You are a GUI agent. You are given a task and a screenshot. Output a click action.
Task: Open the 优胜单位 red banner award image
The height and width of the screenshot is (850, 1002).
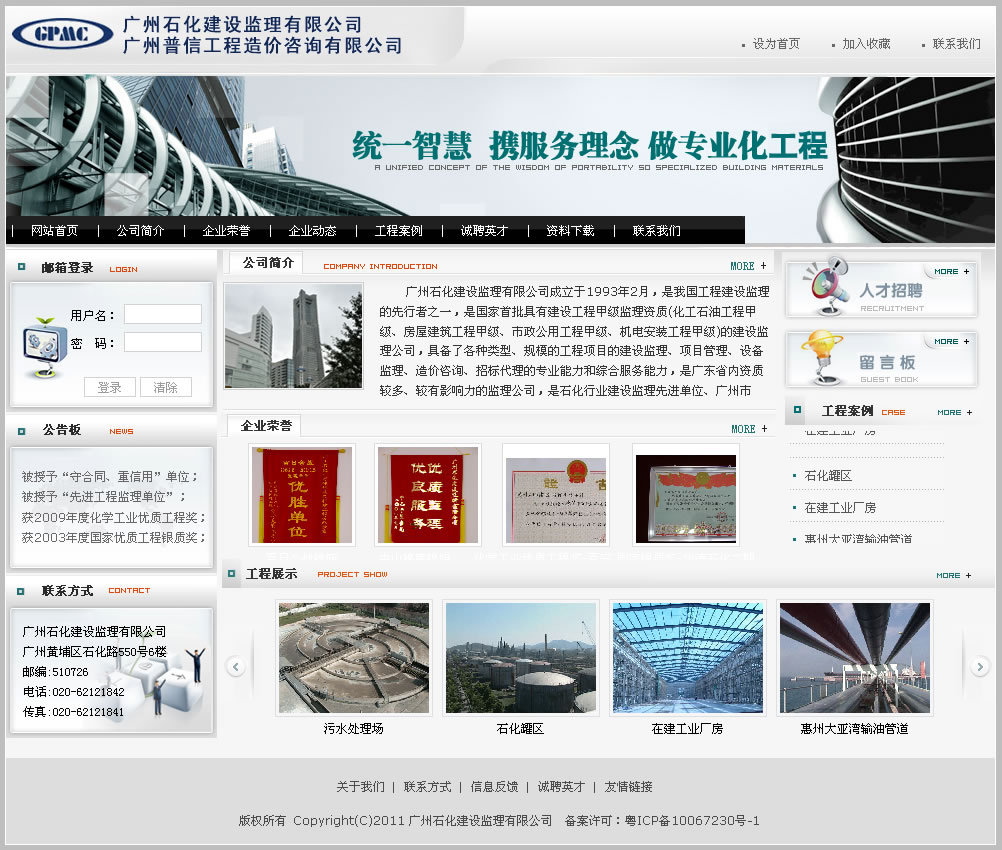tap(302, 495)
